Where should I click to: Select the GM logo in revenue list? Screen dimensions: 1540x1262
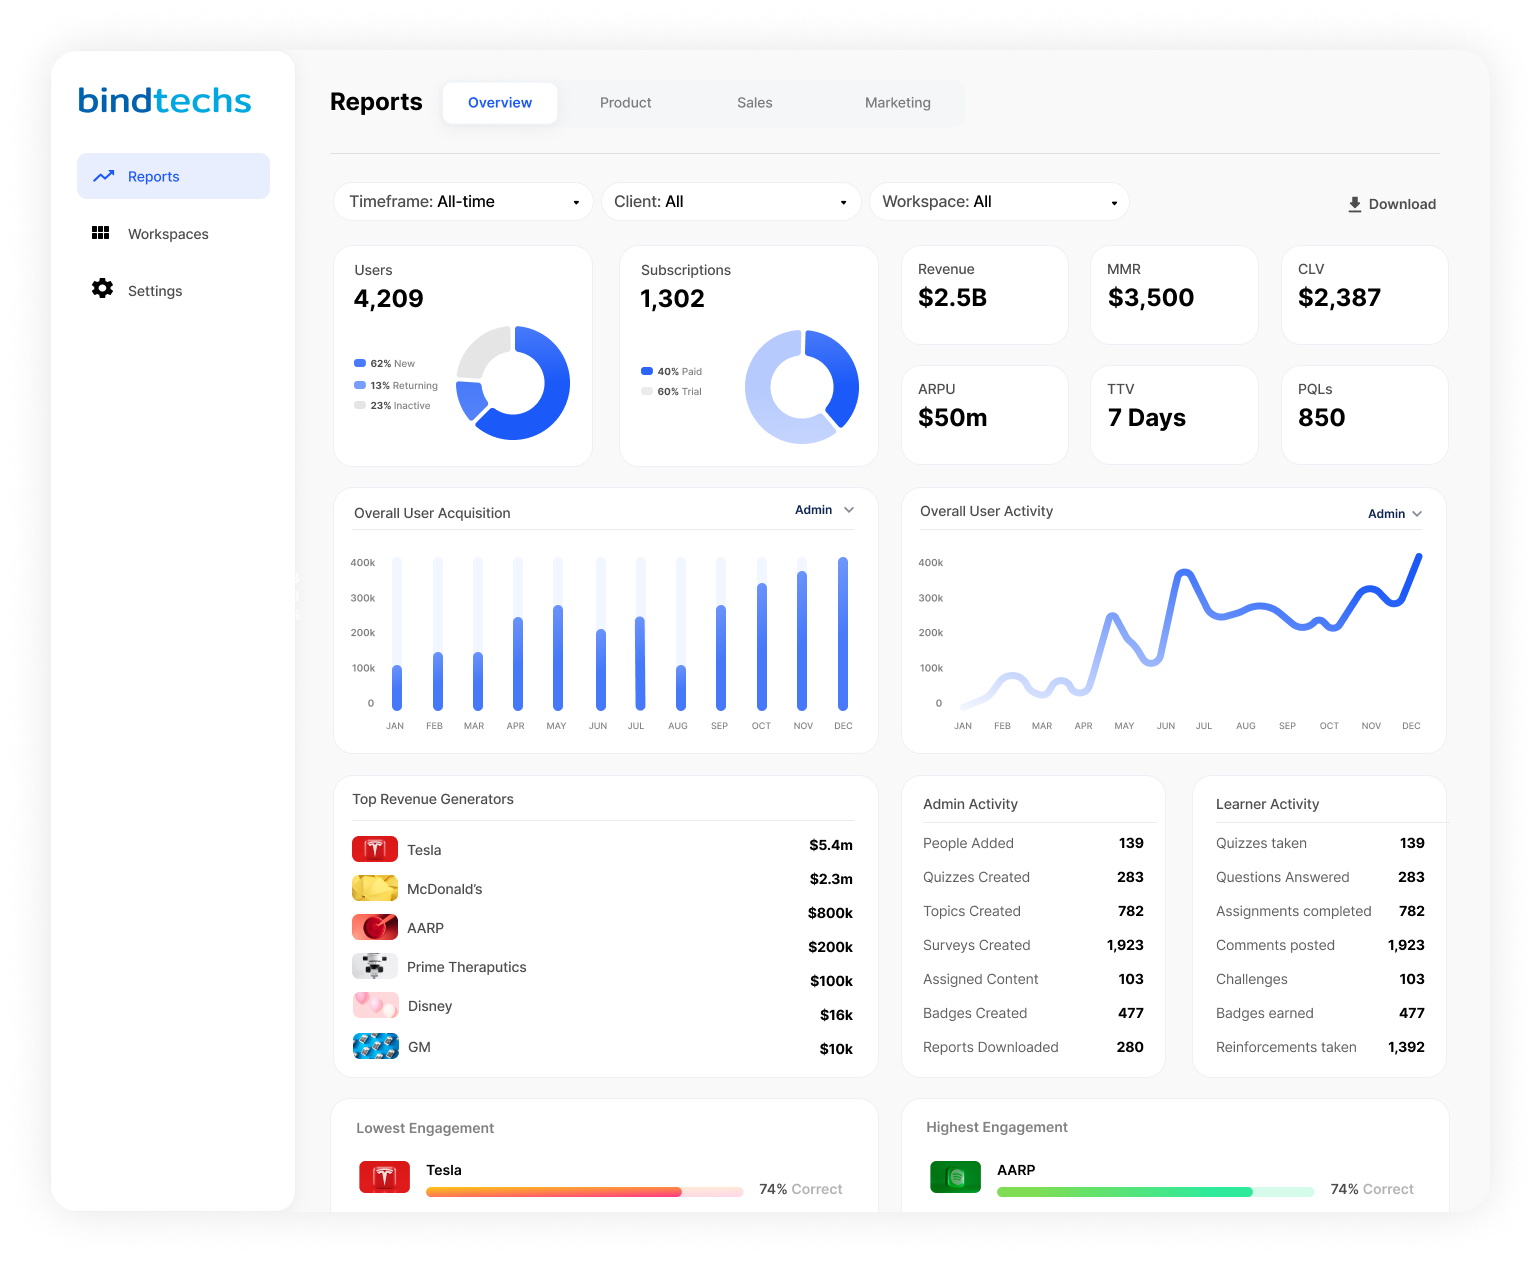tap(374, 1045)
